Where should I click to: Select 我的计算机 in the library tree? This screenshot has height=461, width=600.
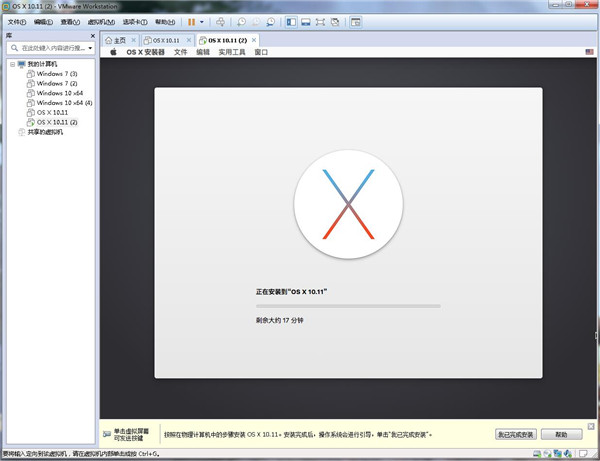point(42,64)
